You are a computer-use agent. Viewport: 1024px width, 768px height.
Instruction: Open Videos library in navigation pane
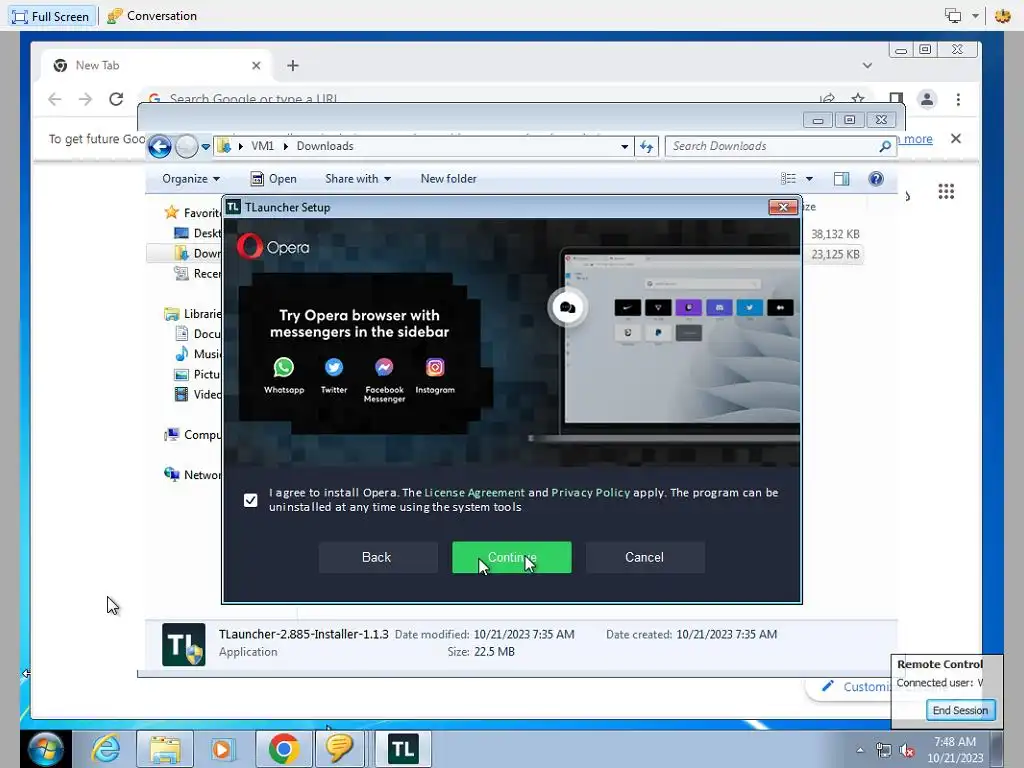click(199, 394)
